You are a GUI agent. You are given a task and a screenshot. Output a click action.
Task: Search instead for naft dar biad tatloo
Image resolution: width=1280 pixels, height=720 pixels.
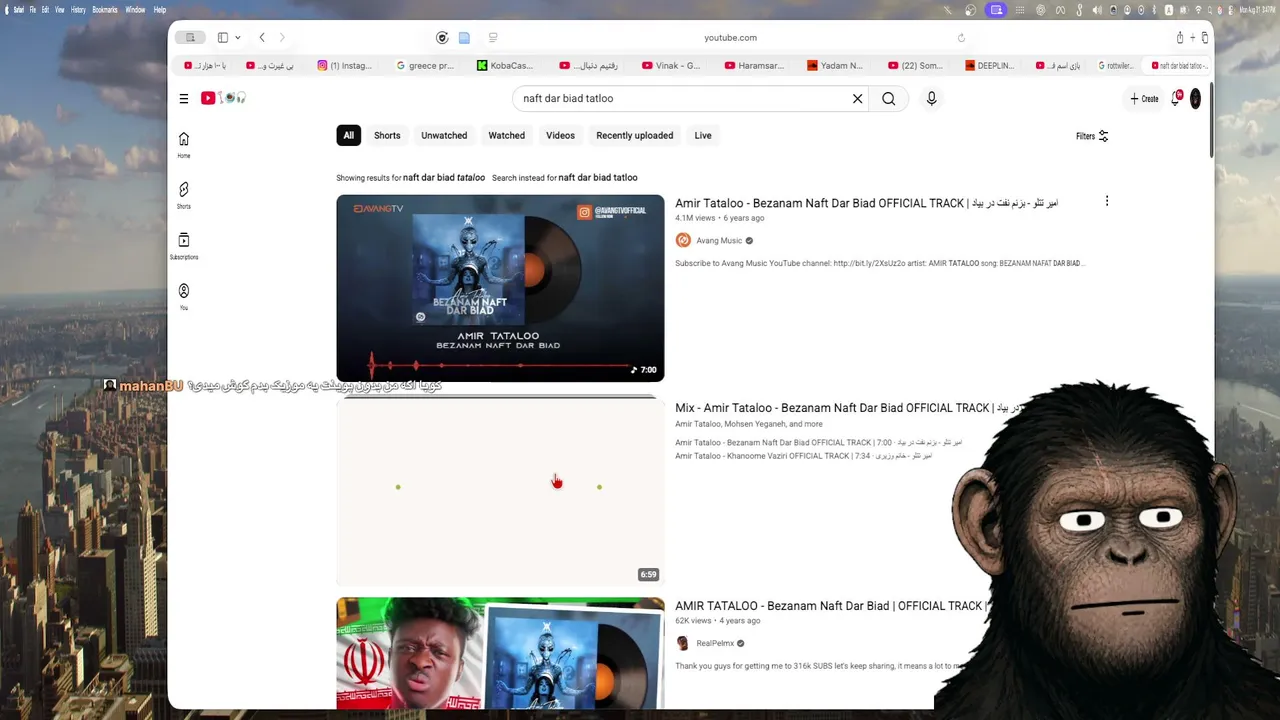(x=598, y=178)
